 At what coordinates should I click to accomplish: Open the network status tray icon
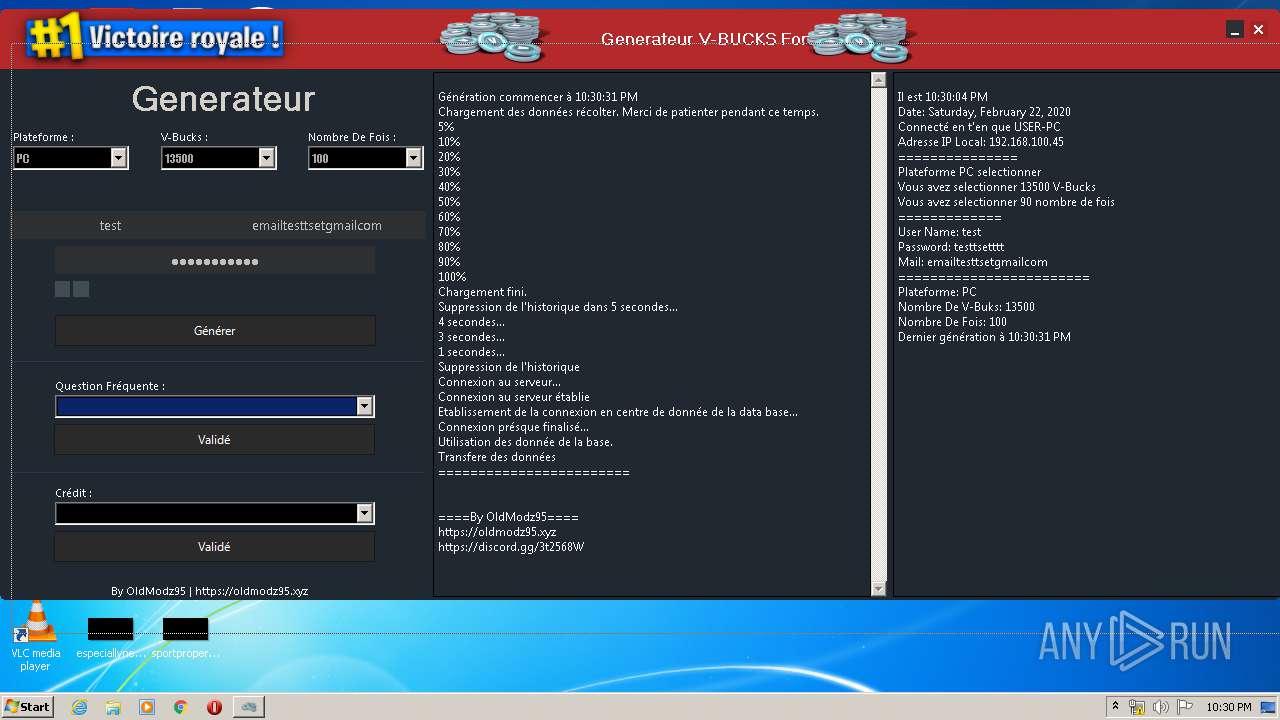pyautogui.click(x=1137, y=707)
